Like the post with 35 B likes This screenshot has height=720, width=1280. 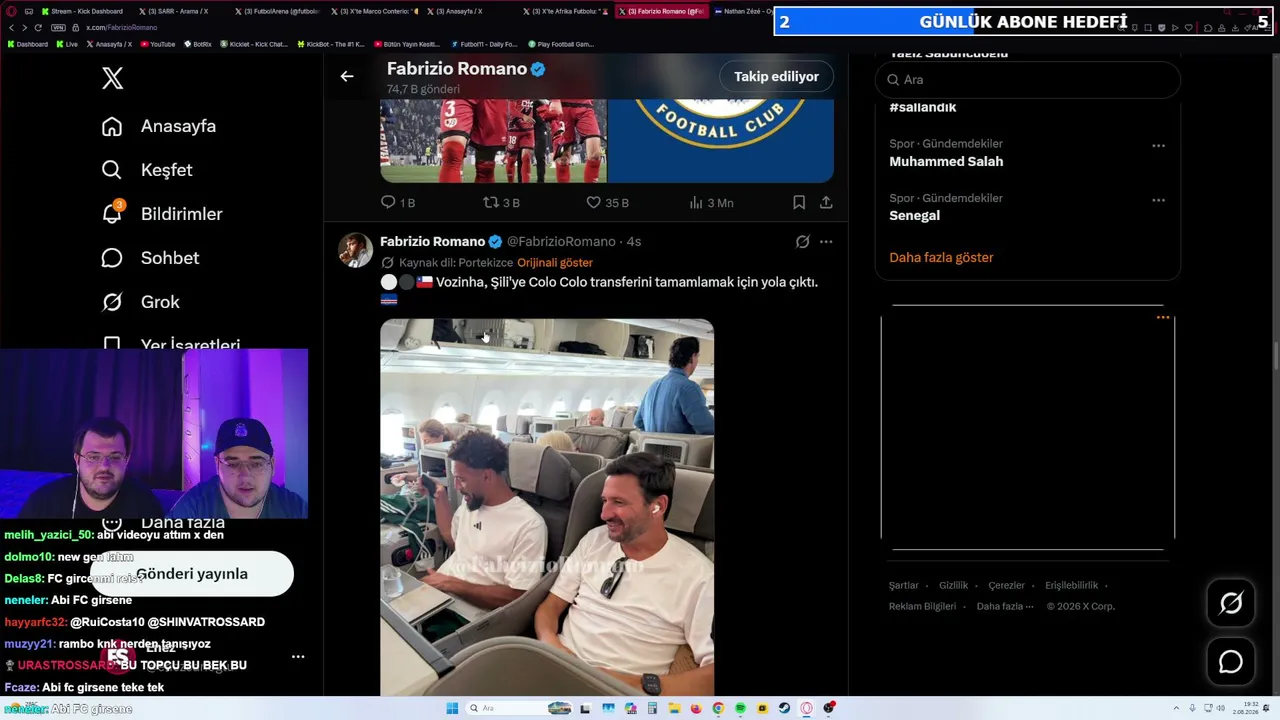point(607,202)
